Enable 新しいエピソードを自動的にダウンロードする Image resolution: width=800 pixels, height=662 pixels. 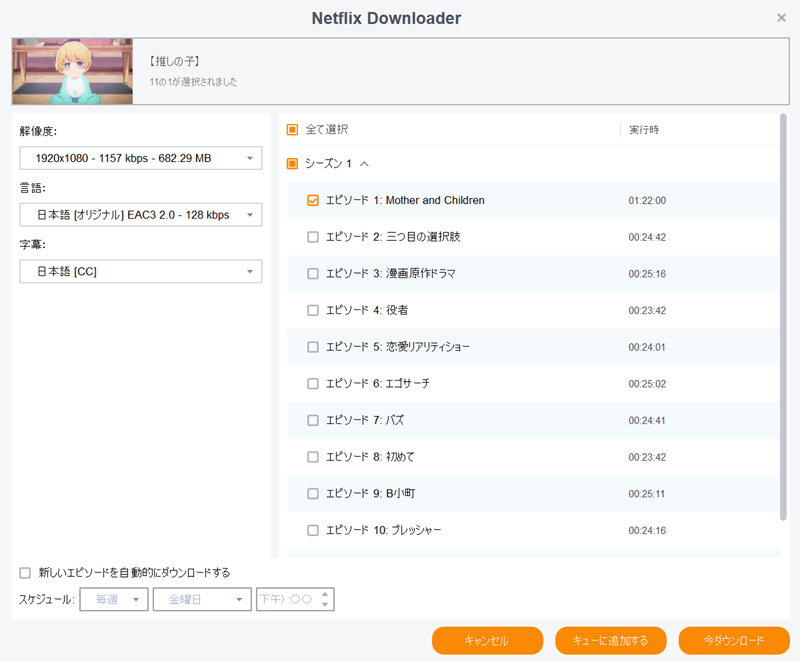(25, 573)
